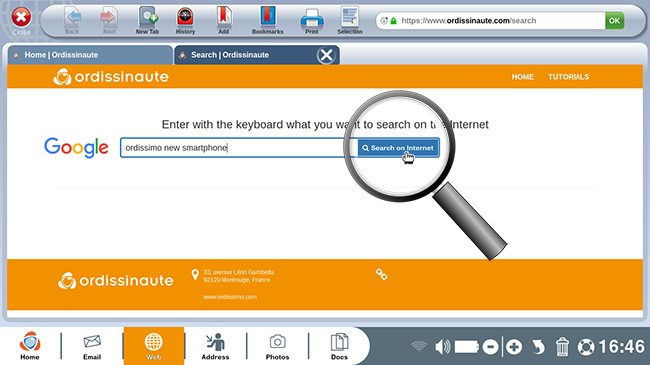Click the green OK button
This screenshot has width=650, height=365.
pyautogui.click(x=614, y=20)
